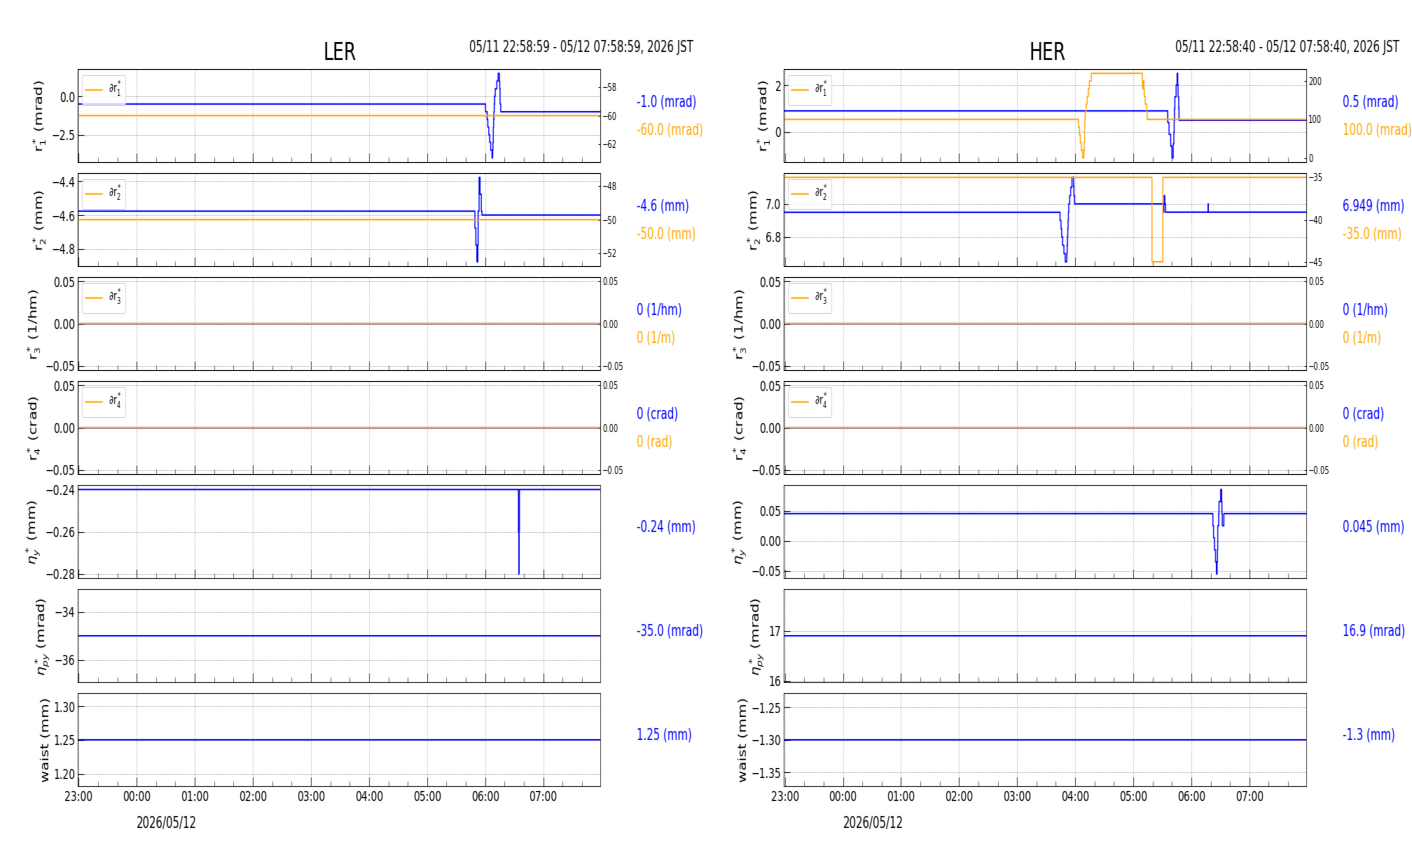Click the LER ηy* (mm) axis label
1412x864 pixels.
(x=33, y=532)
